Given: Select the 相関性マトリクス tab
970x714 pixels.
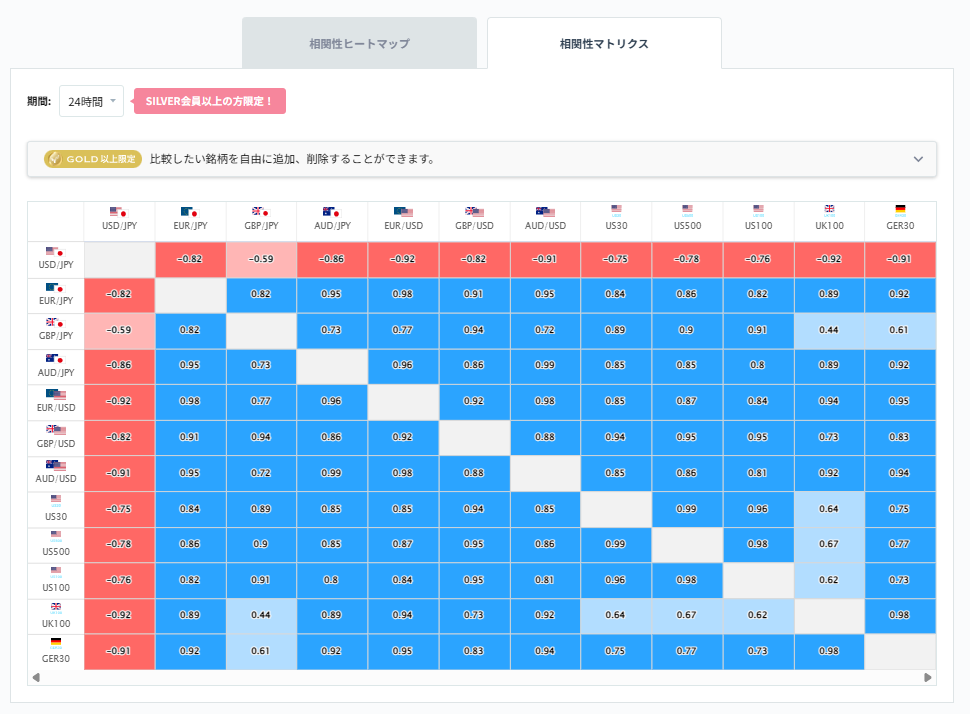Looking at the screenshot, I should (x=603, y=42).
